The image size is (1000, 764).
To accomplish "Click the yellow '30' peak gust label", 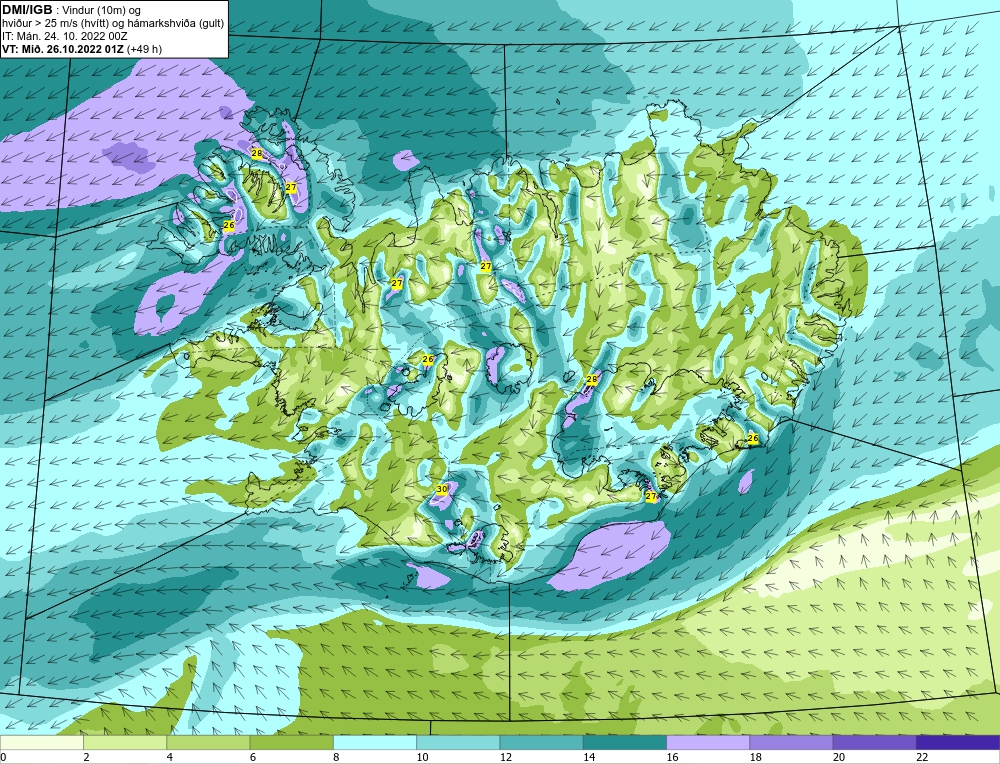I will (x=442, y=489).
